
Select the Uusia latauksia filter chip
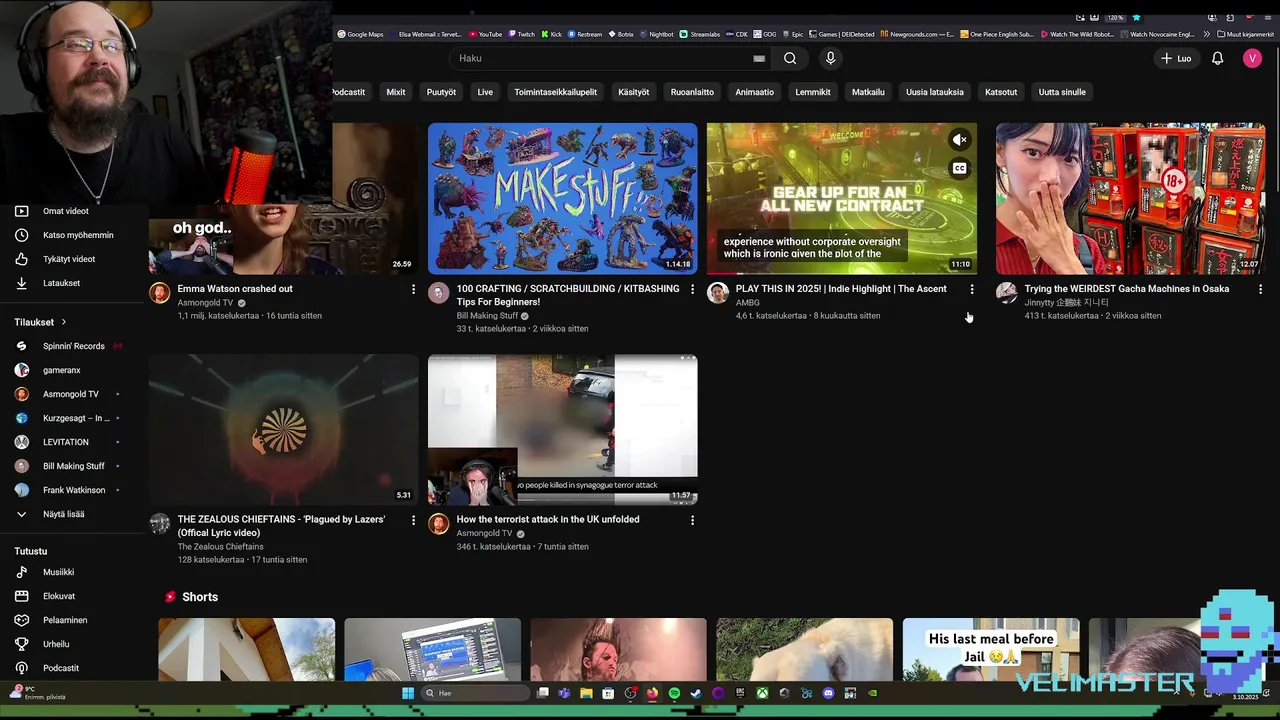[x=935, y=92]
